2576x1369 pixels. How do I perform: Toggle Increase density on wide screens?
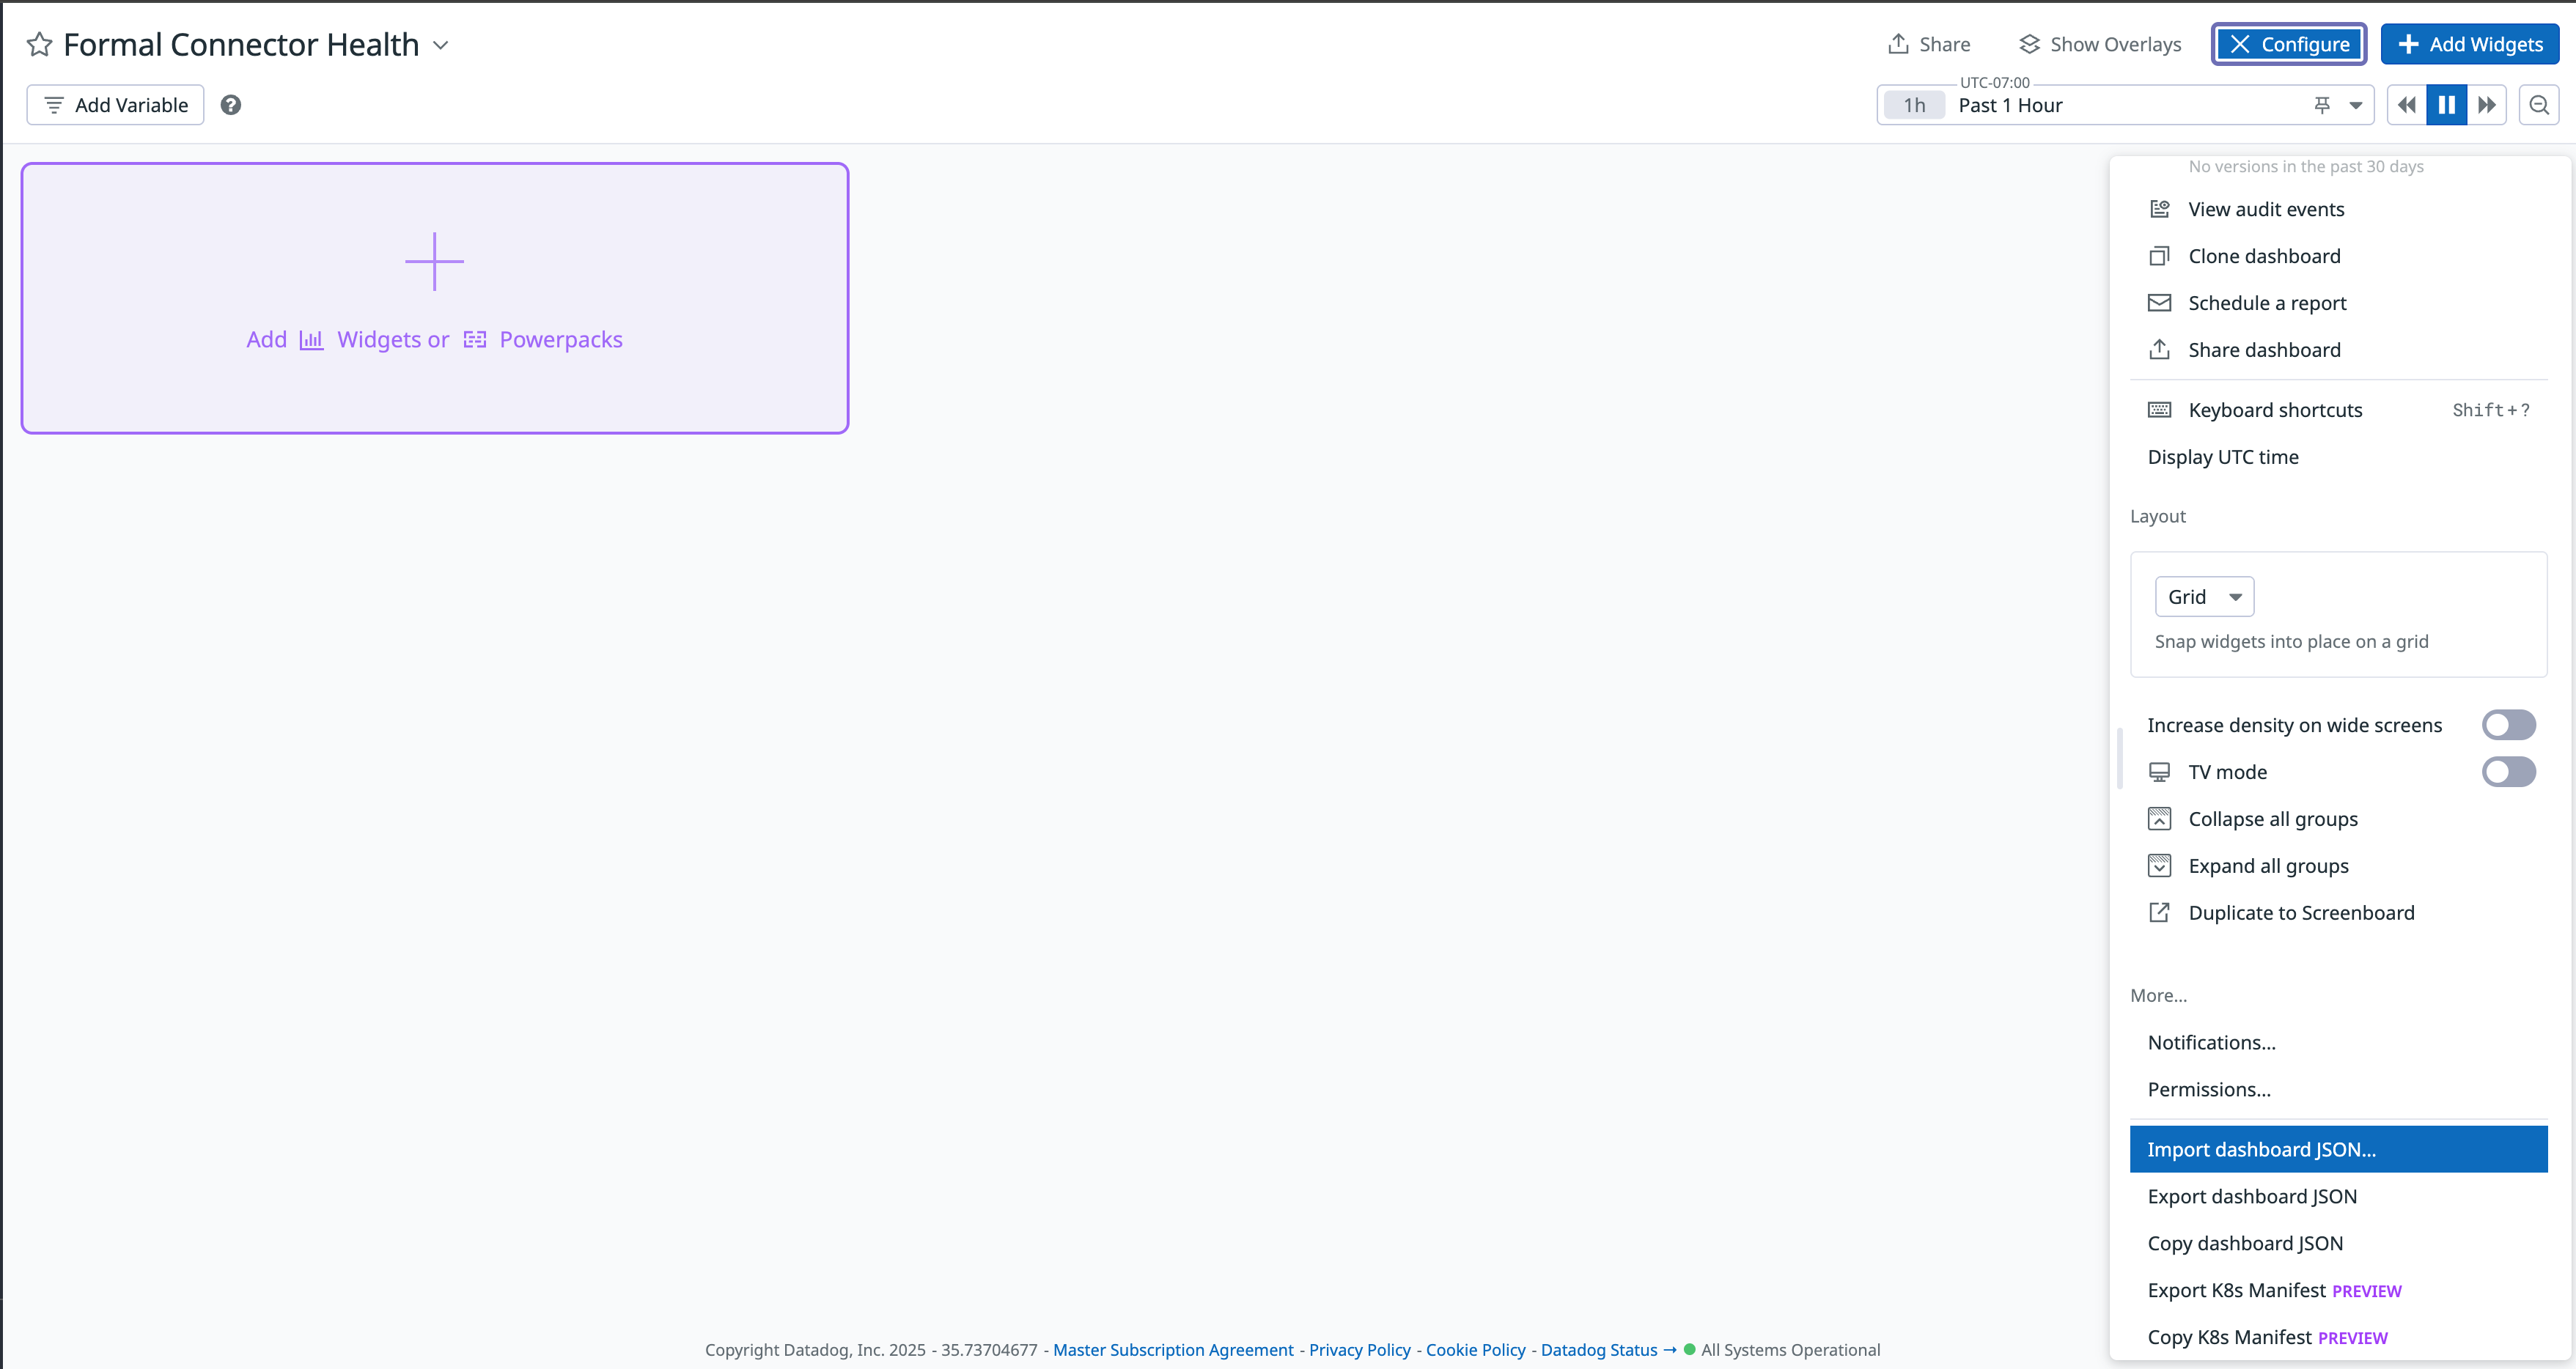[x=2508, y=725]
